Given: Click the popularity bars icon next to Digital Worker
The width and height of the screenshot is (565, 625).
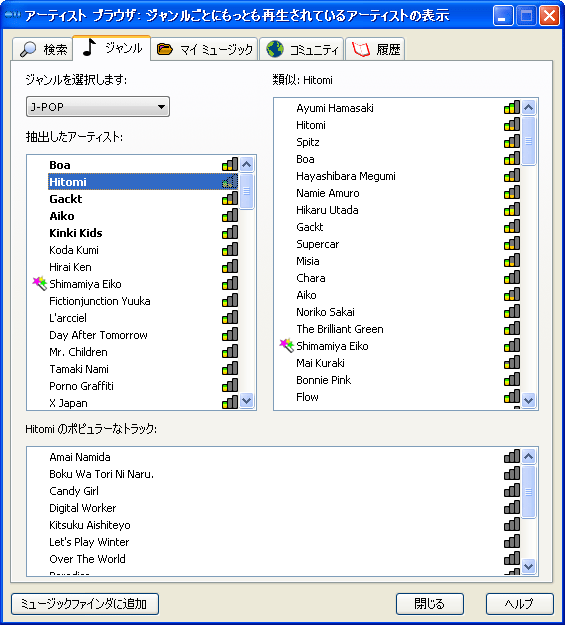Looking at the screenshot, I should click(x=512, y=507).
